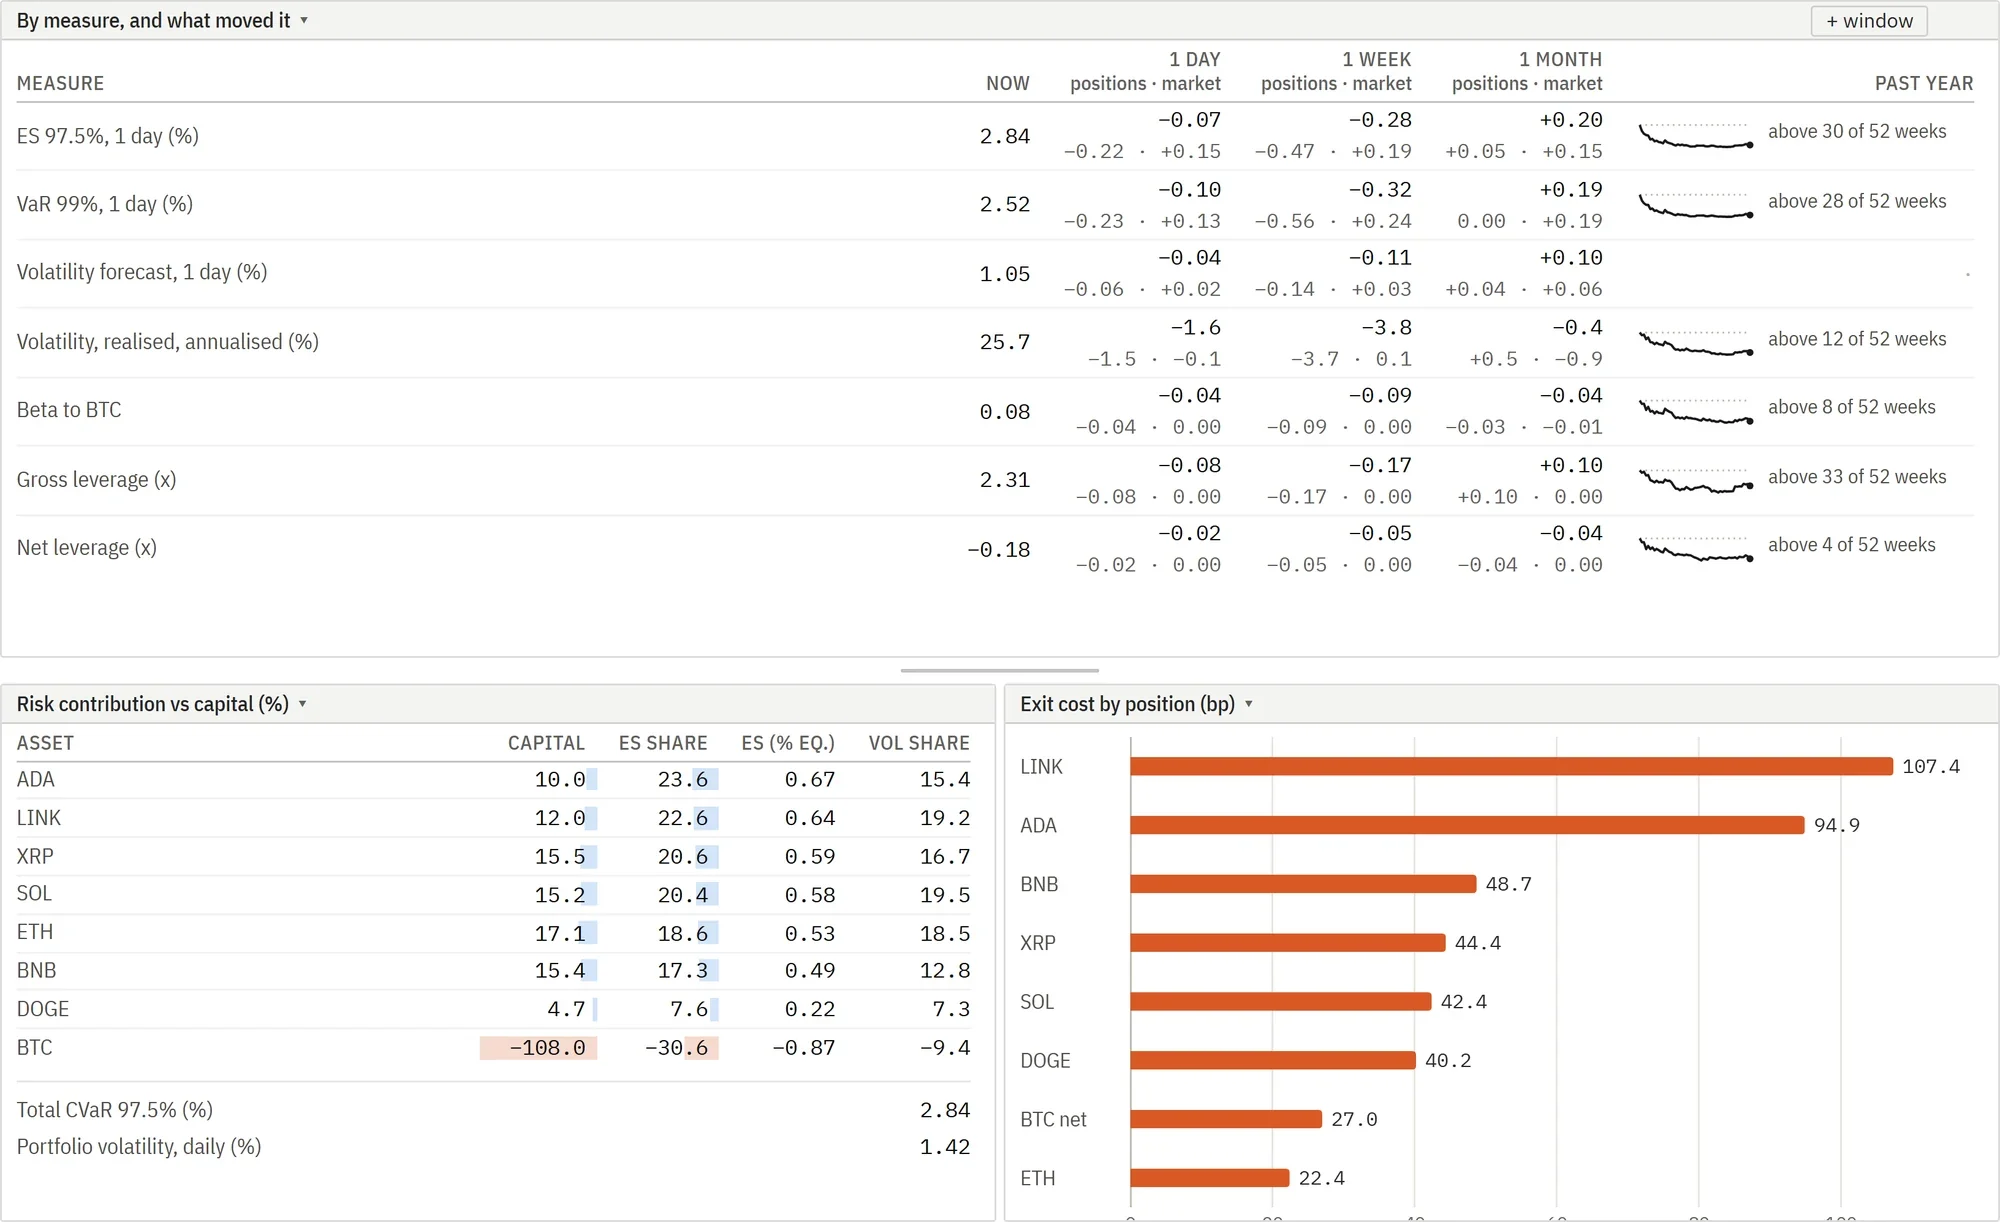Image resolution: width=2000 pixels, height=1222 pixels.
Task: Click the '1 MONTH' column header
Action: click(1560, 59)
